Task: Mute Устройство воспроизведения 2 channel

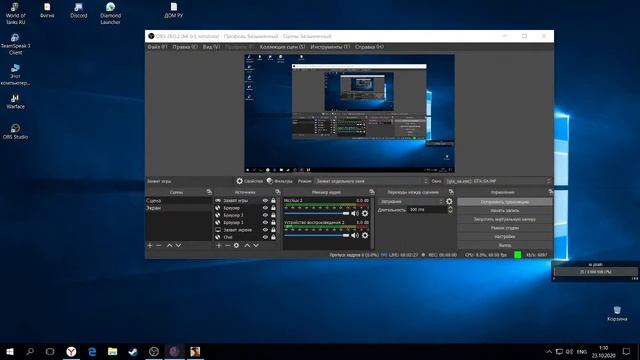Action: (355, 235)
